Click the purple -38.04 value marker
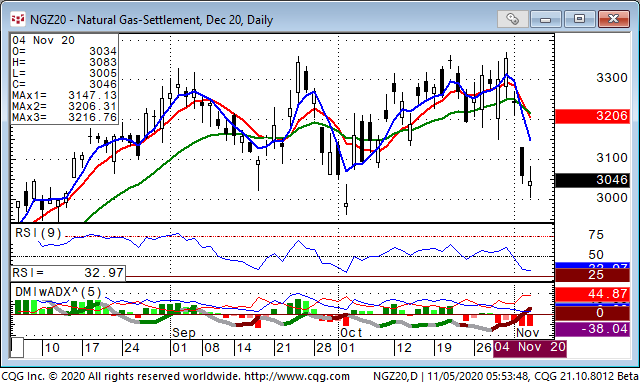 (x=592, y=329)
